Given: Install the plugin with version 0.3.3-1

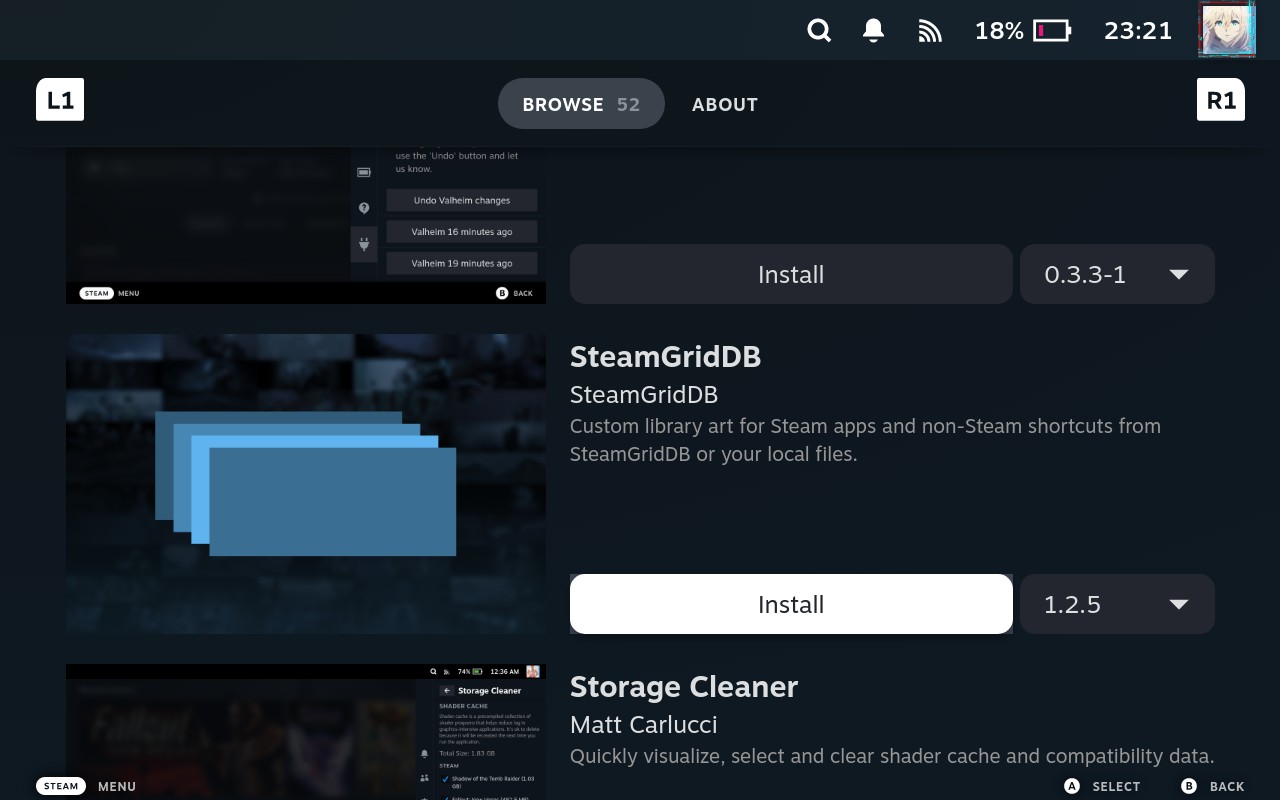Looking at the screenshot, I should point(791,274).
